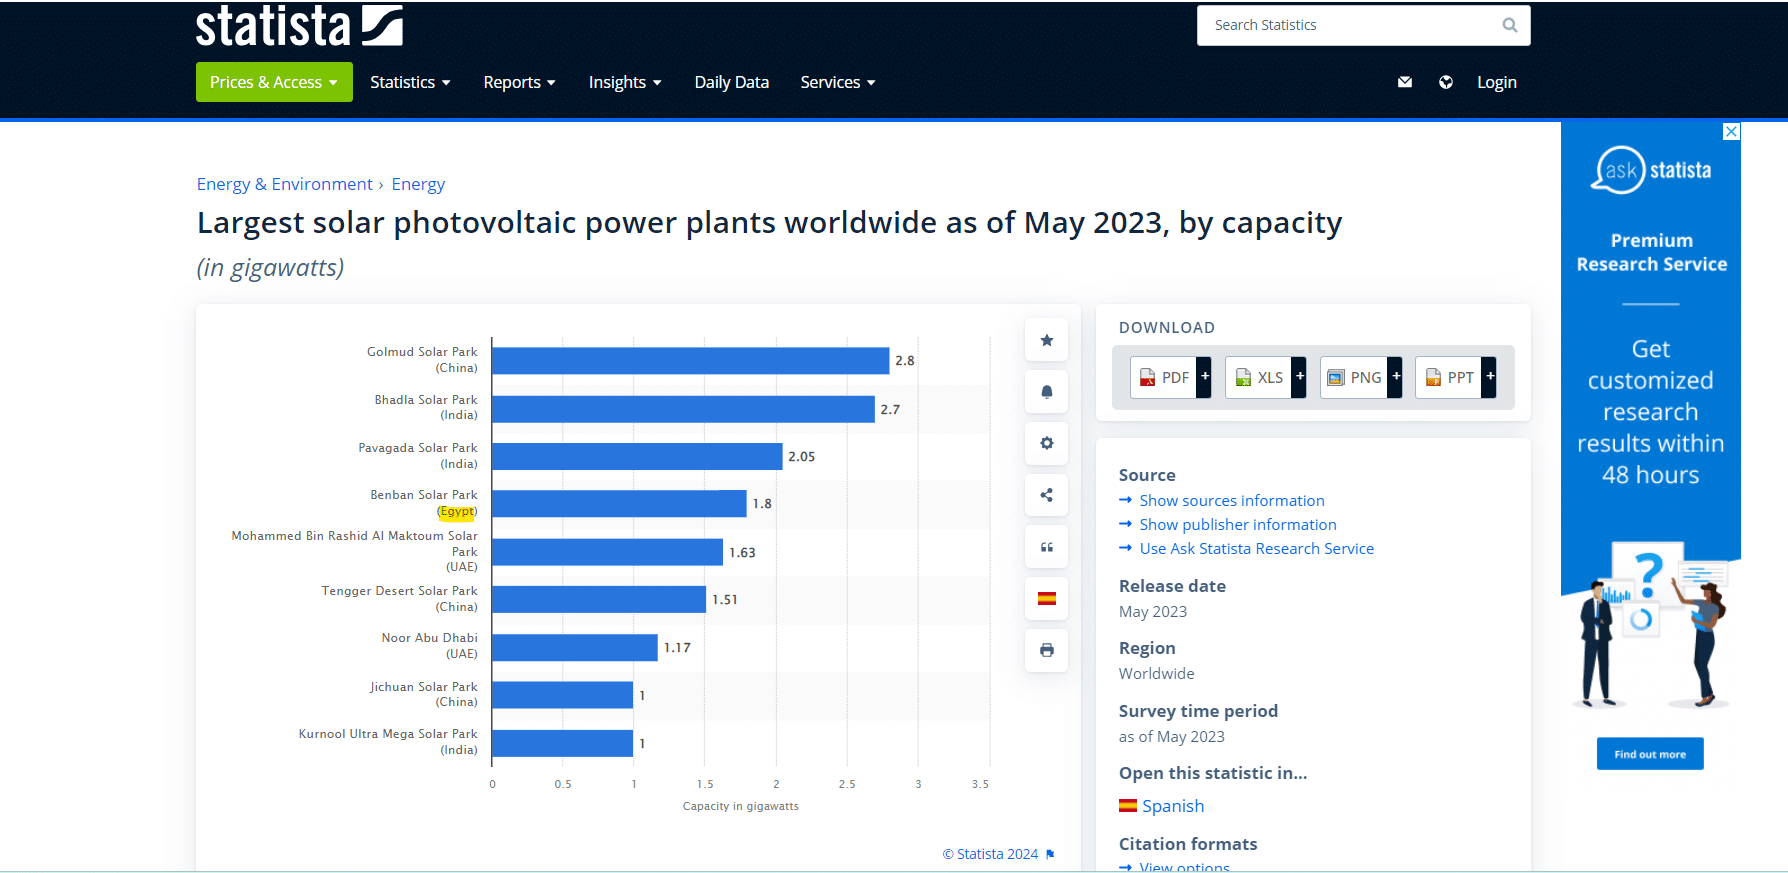
Task: Click the envelope mail icon in header
Action: point(1404,82)
